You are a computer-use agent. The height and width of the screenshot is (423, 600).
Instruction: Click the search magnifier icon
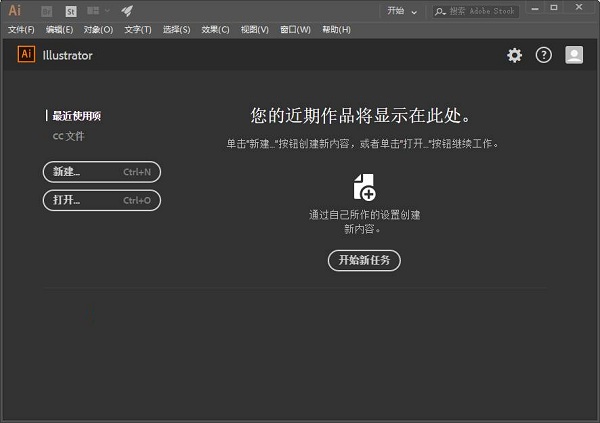click(x=440, y=11)
